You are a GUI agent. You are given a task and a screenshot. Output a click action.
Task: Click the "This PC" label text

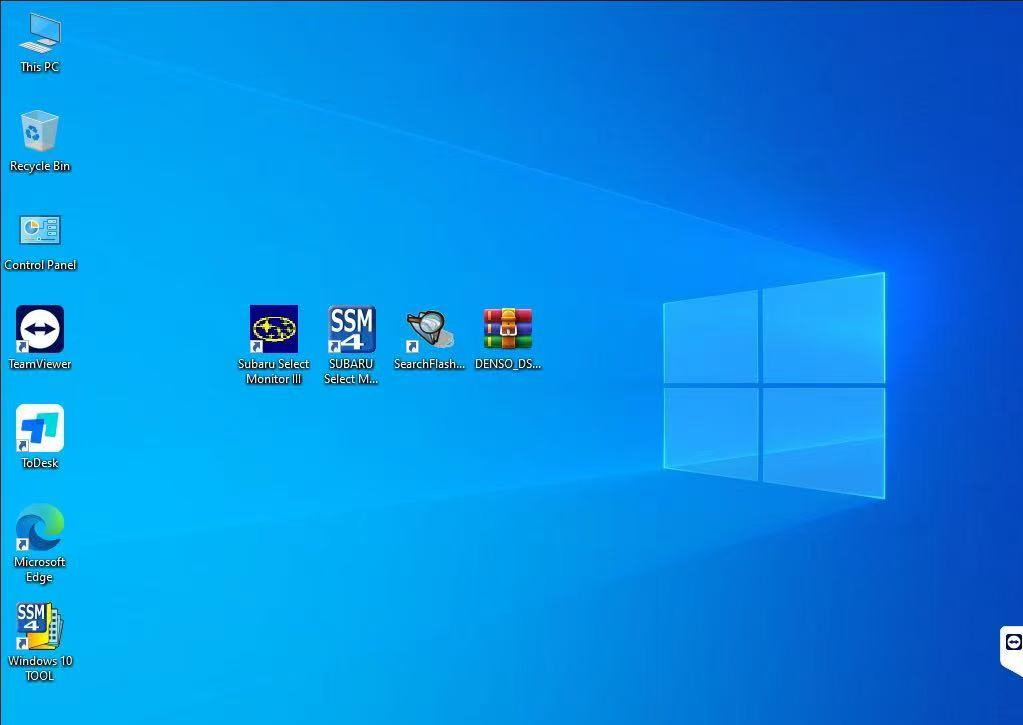click(40, 67)
